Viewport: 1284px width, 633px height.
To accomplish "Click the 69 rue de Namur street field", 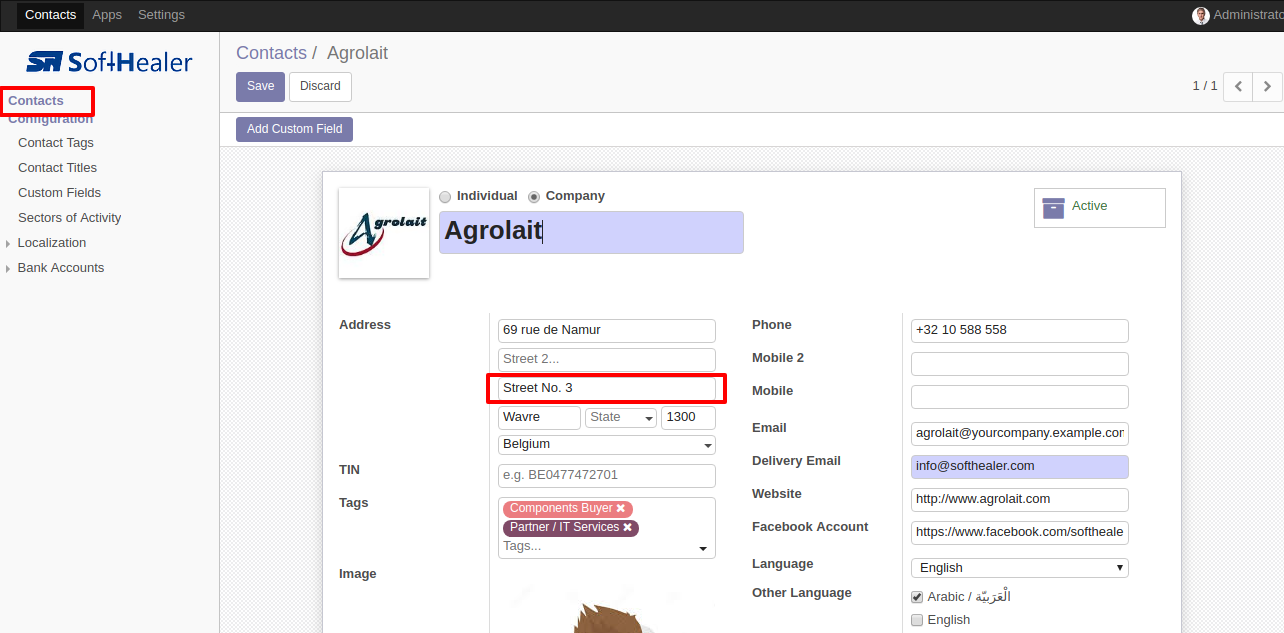I will [607, 331].
